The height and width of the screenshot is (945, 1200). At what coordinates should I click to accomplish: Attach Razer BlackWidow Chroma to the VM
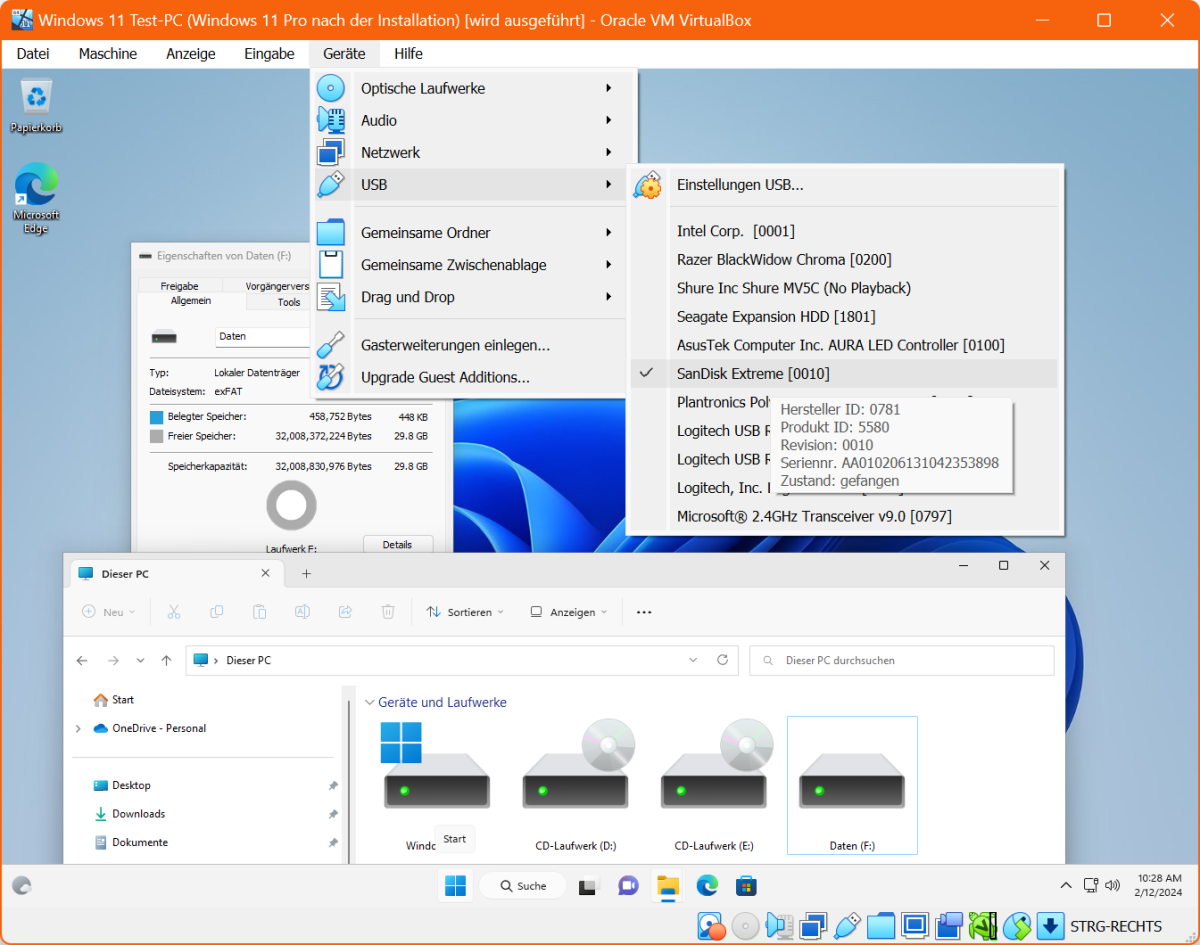784,259
